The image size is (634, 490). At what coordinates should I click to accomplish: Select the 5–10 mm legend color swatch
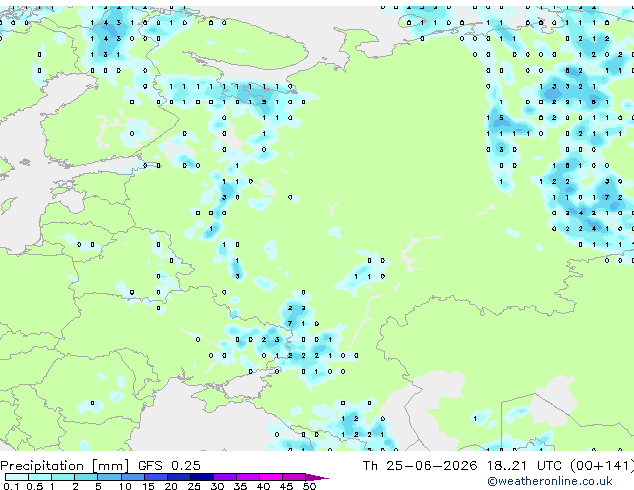coord(109,477)
